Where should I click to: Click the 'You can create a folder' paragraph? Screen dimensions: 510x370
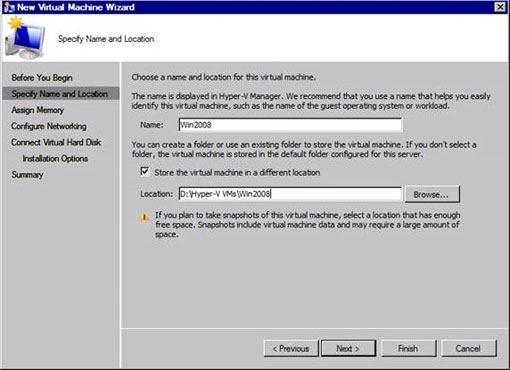click(304, 149)
